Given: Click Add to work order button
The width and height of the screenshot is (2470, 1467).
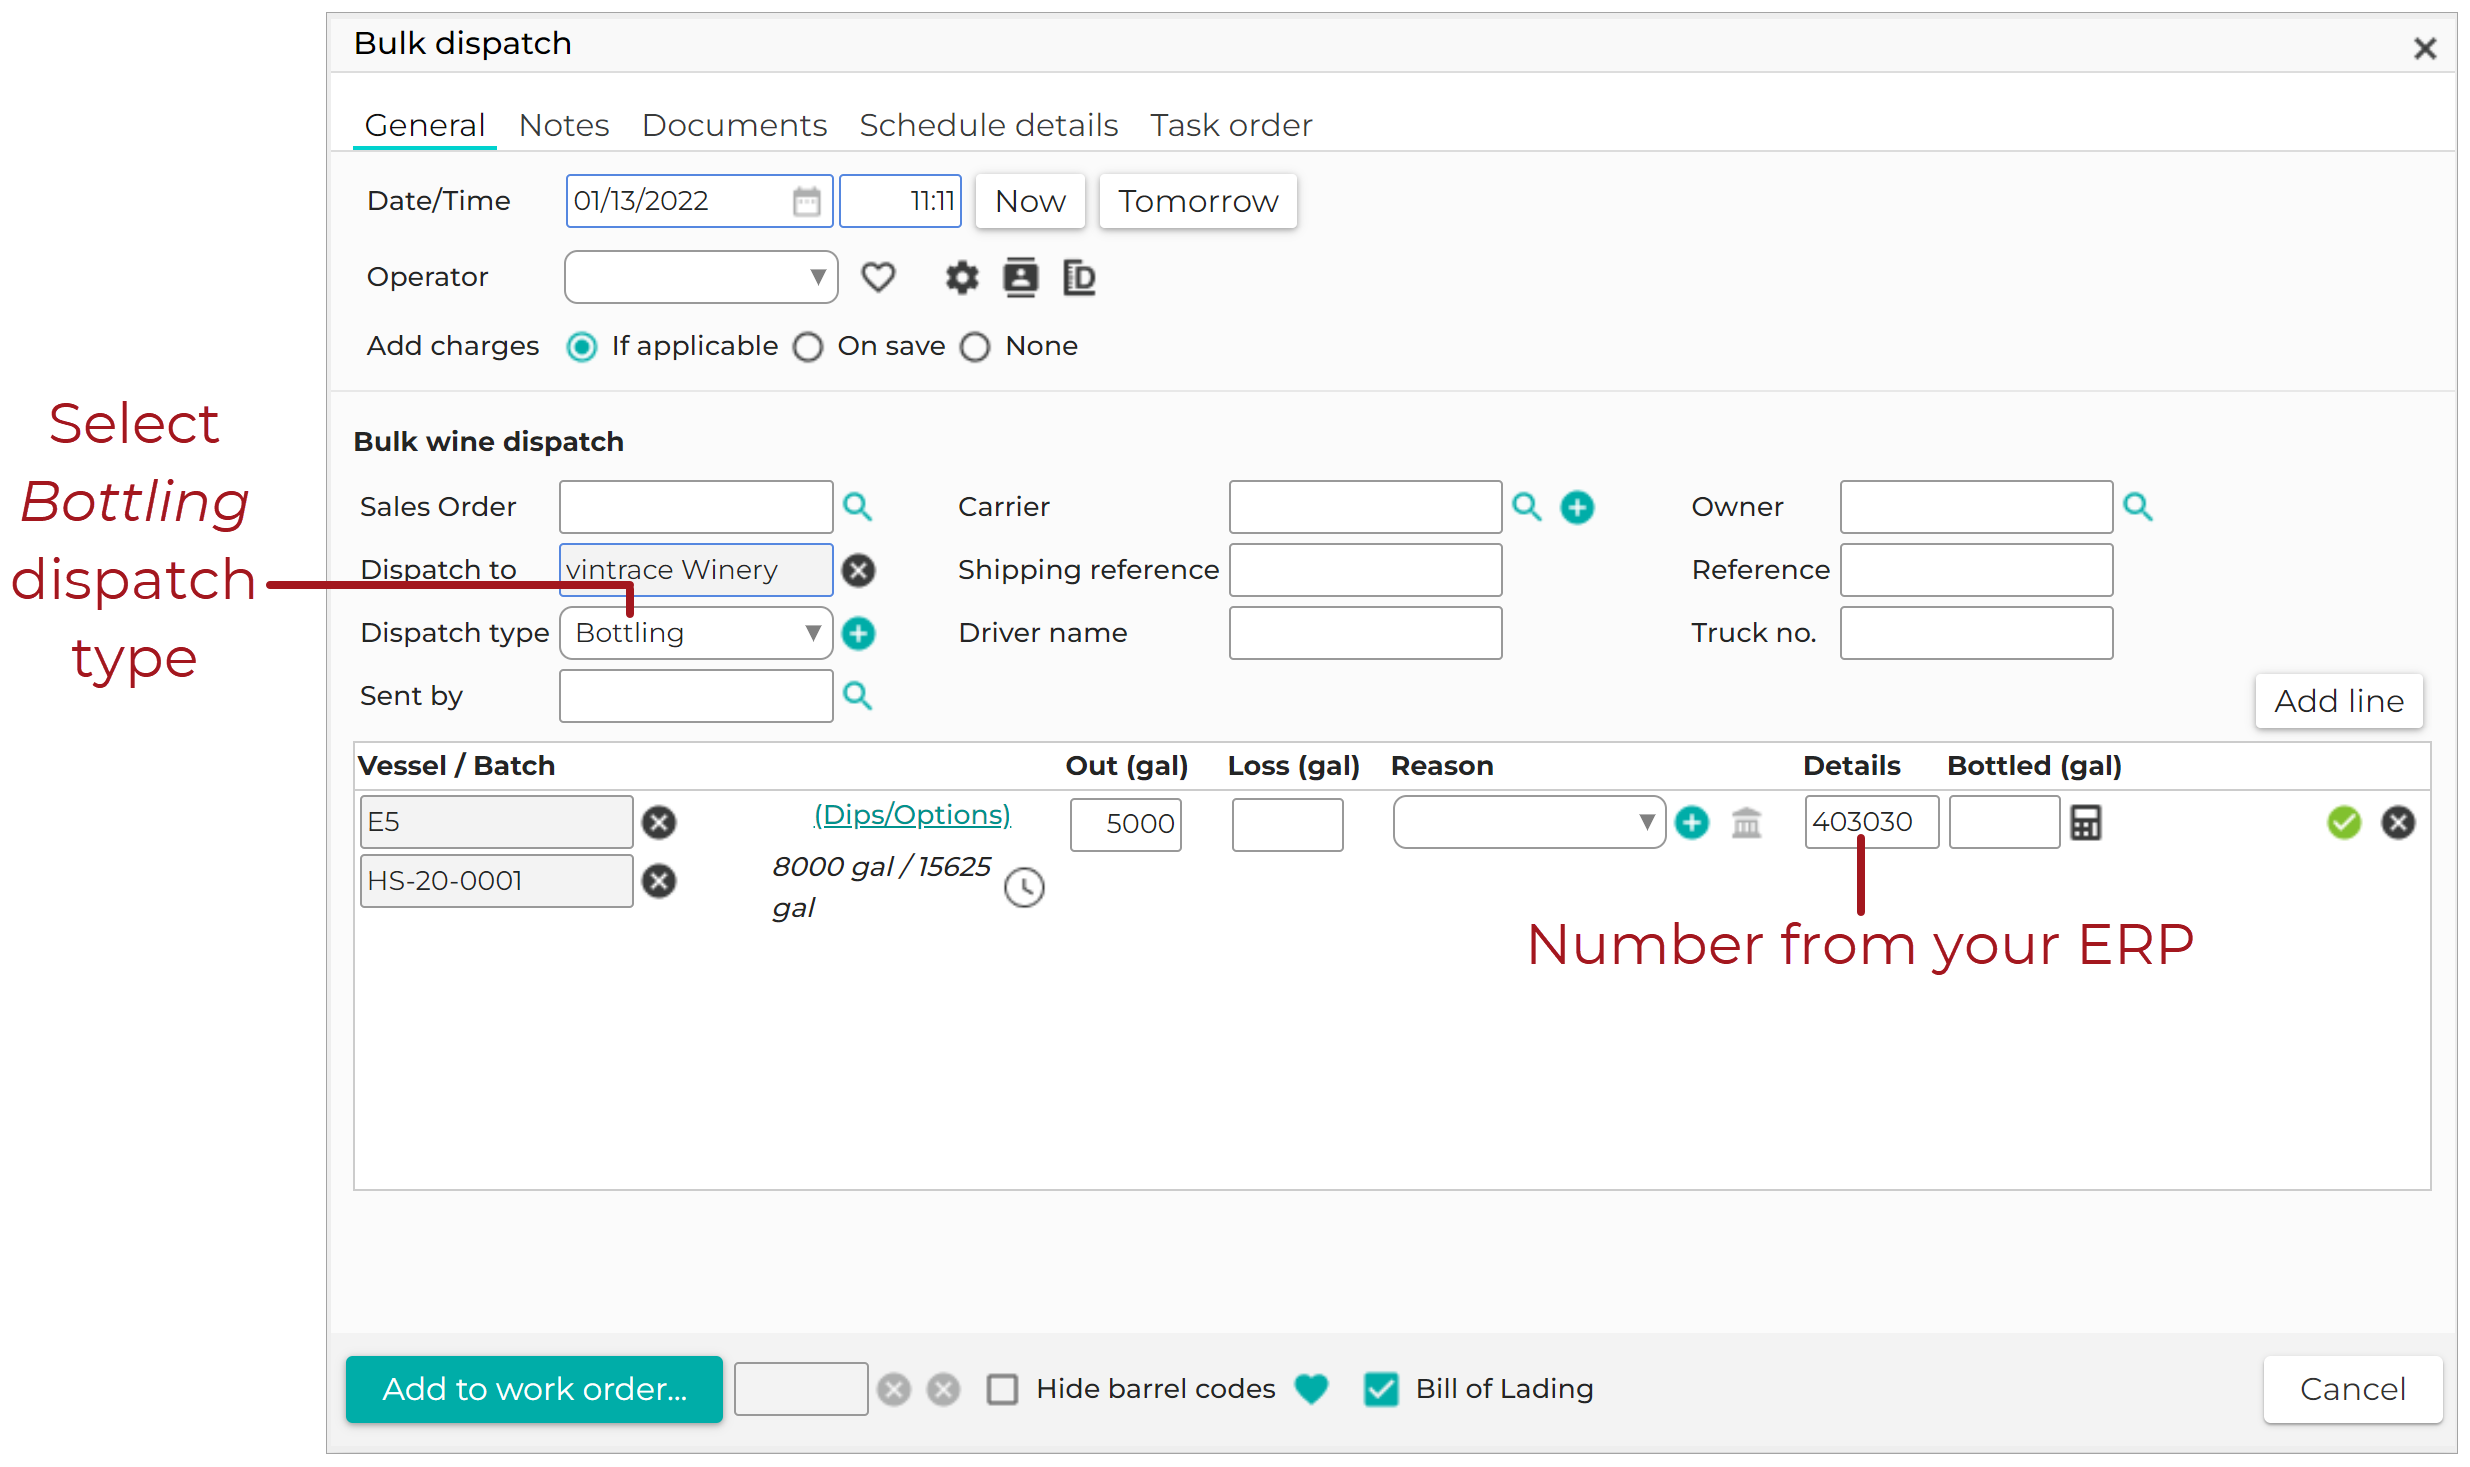Looking at the screenshot, I should (534, 1389).
